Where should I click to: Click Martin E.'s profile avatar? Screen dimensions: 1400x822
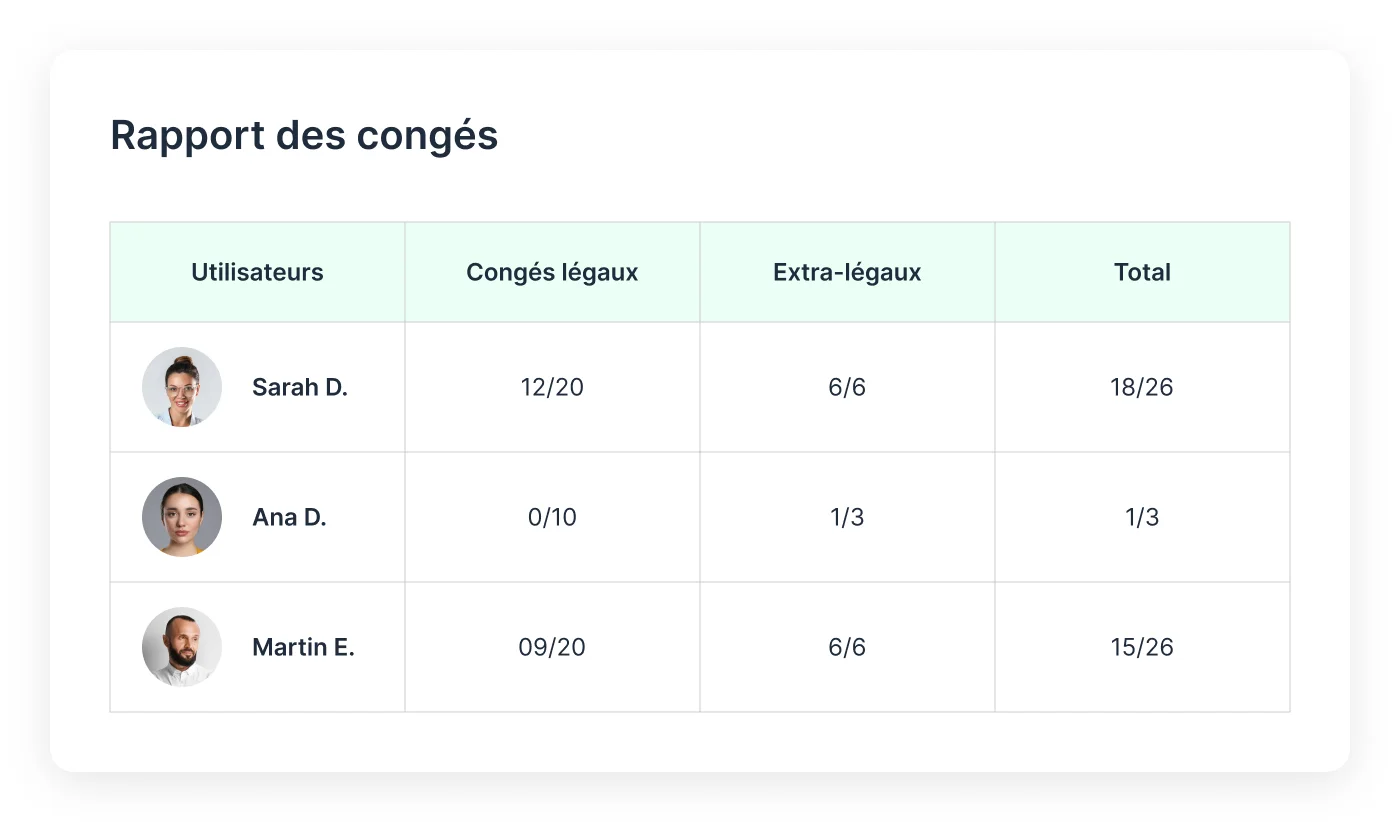(x=182, y=647)
